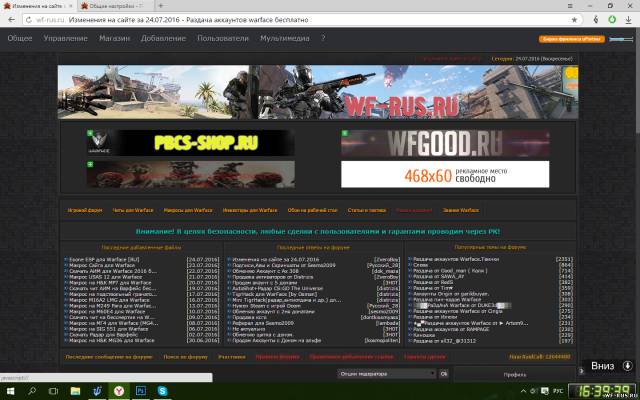640x400 pixels.
Task: Open Skype from the taskbar
Action: 162,391
